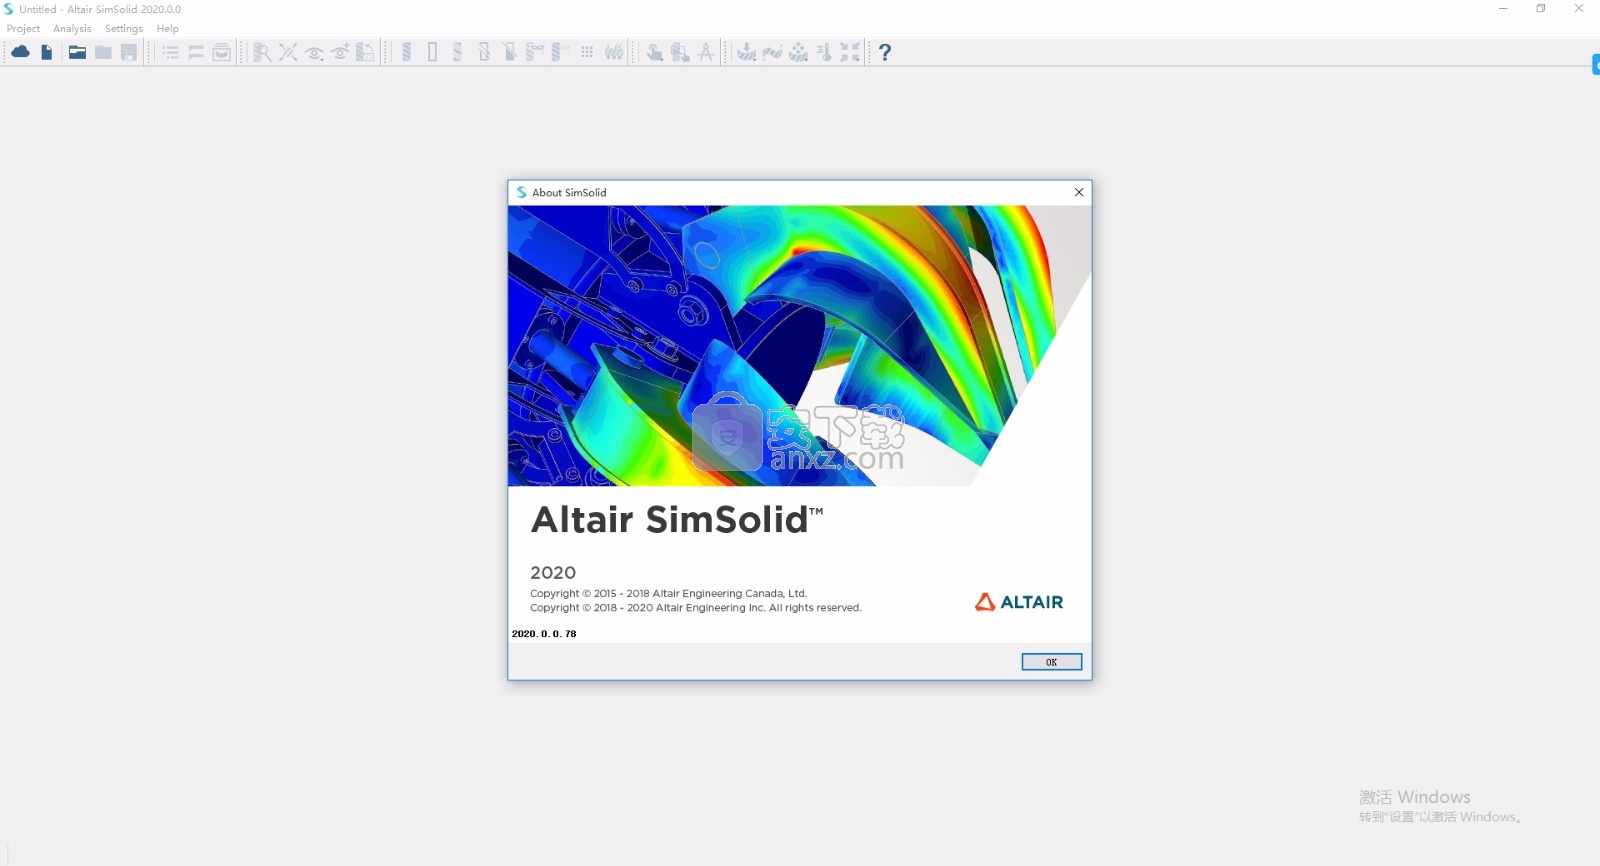The image size is (1600, 866).
Task: Click the thermometer thermal load icon
Action: [x=824, y=52]
